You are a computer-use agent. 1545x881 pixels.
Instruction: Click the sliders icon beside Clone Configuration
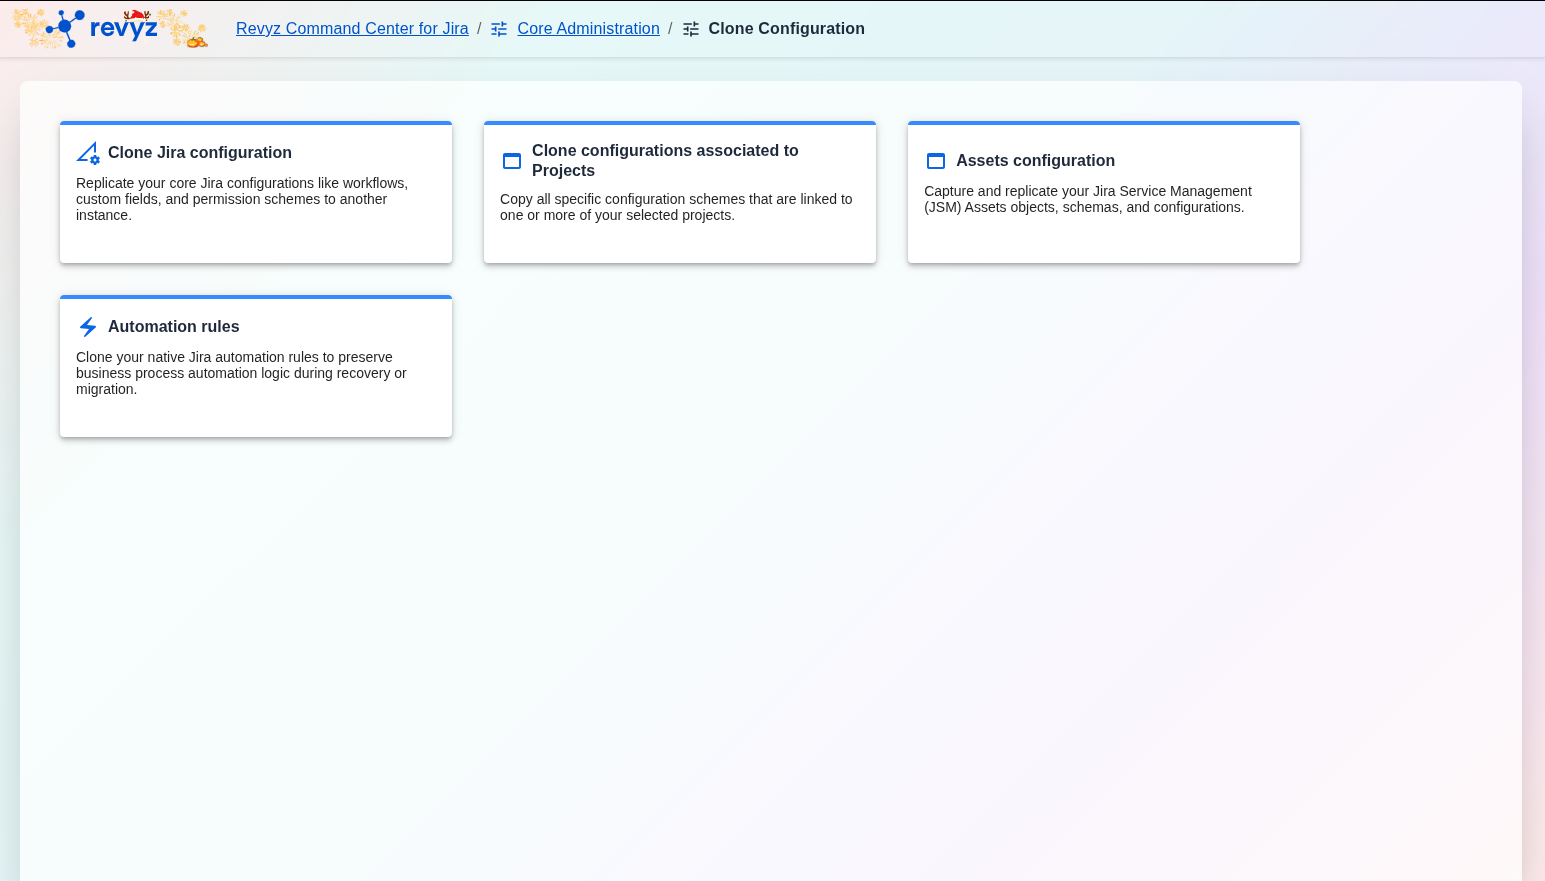point(691,29)
